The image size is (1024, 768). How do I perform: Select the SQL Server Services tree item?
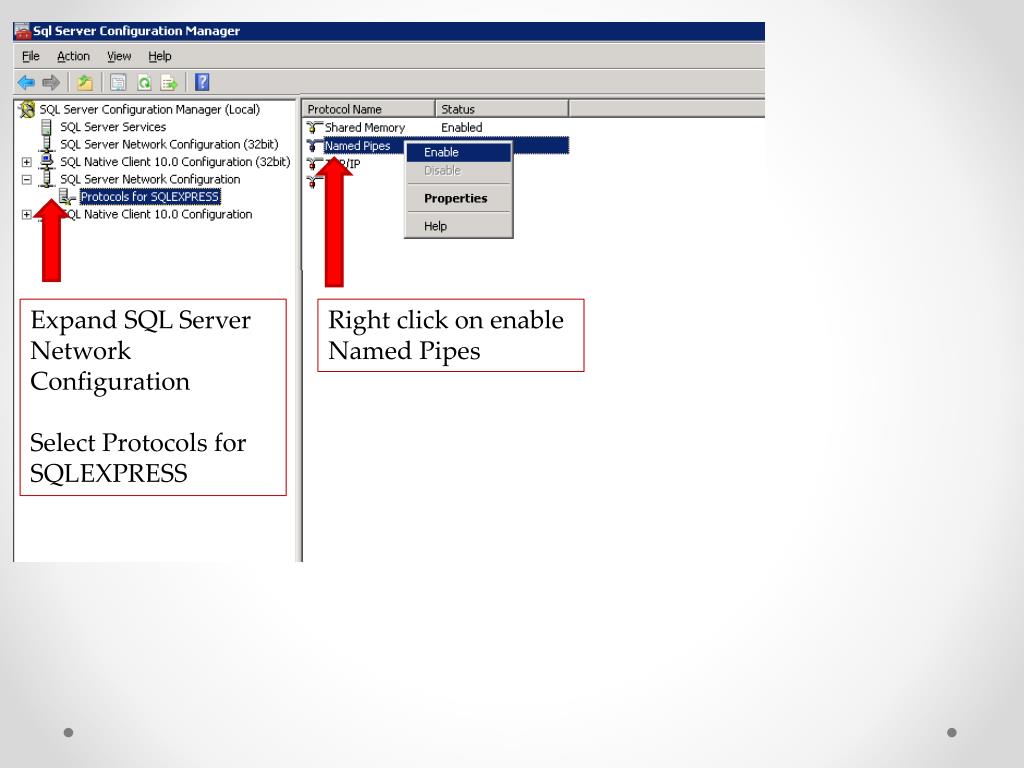(113, 127)
